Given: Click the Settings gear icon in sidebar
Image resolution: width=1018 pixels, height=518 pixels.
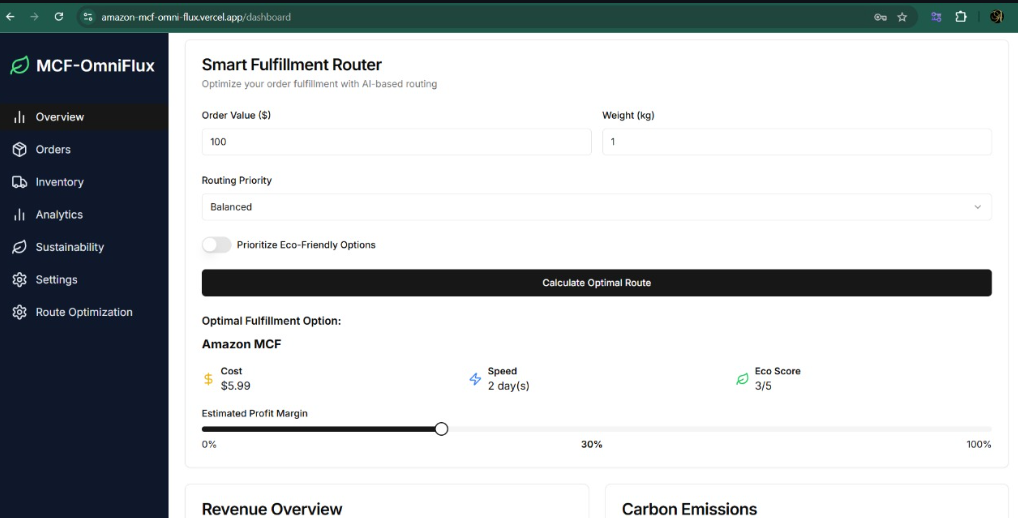Looking at the screenshot, I should click(19, 280).
